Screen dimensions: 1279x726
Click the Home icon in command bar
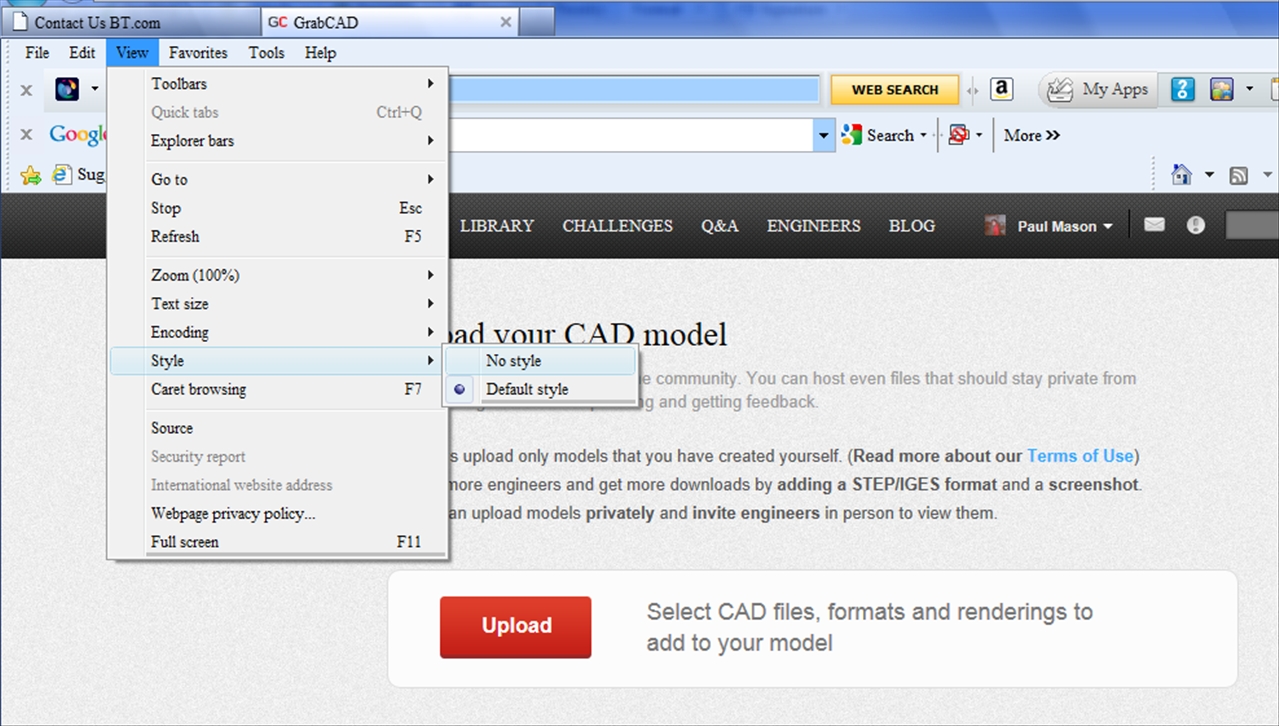pyautogui.click(x=1181, y=175)
